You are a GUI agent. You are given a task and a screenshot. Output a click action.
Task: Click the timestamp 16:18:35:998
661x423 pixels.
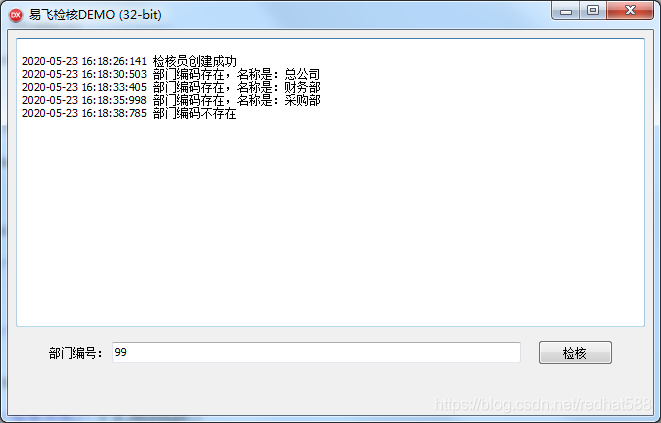114,101
